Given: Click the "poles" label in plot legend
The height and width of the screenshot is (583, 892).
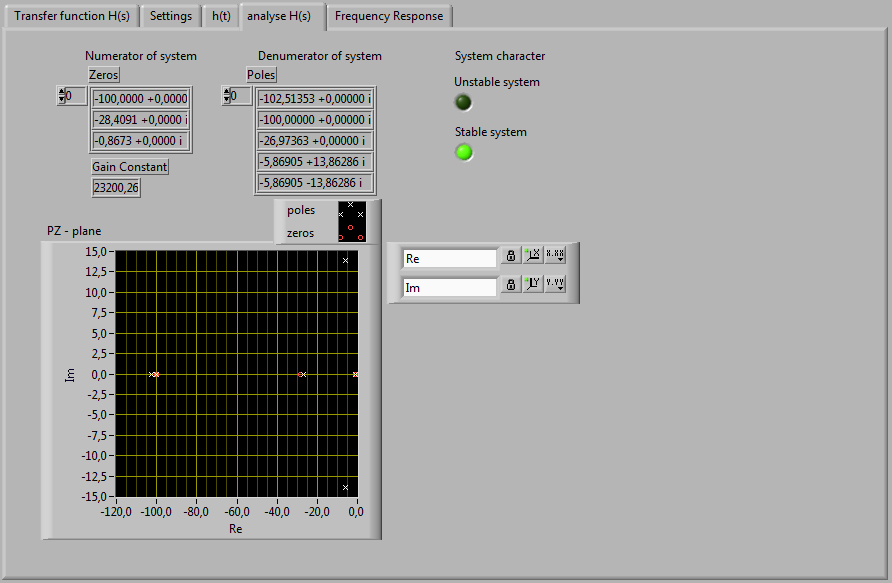Looking at the screenshot, I should pyautogui.click(x=301, y=210).
